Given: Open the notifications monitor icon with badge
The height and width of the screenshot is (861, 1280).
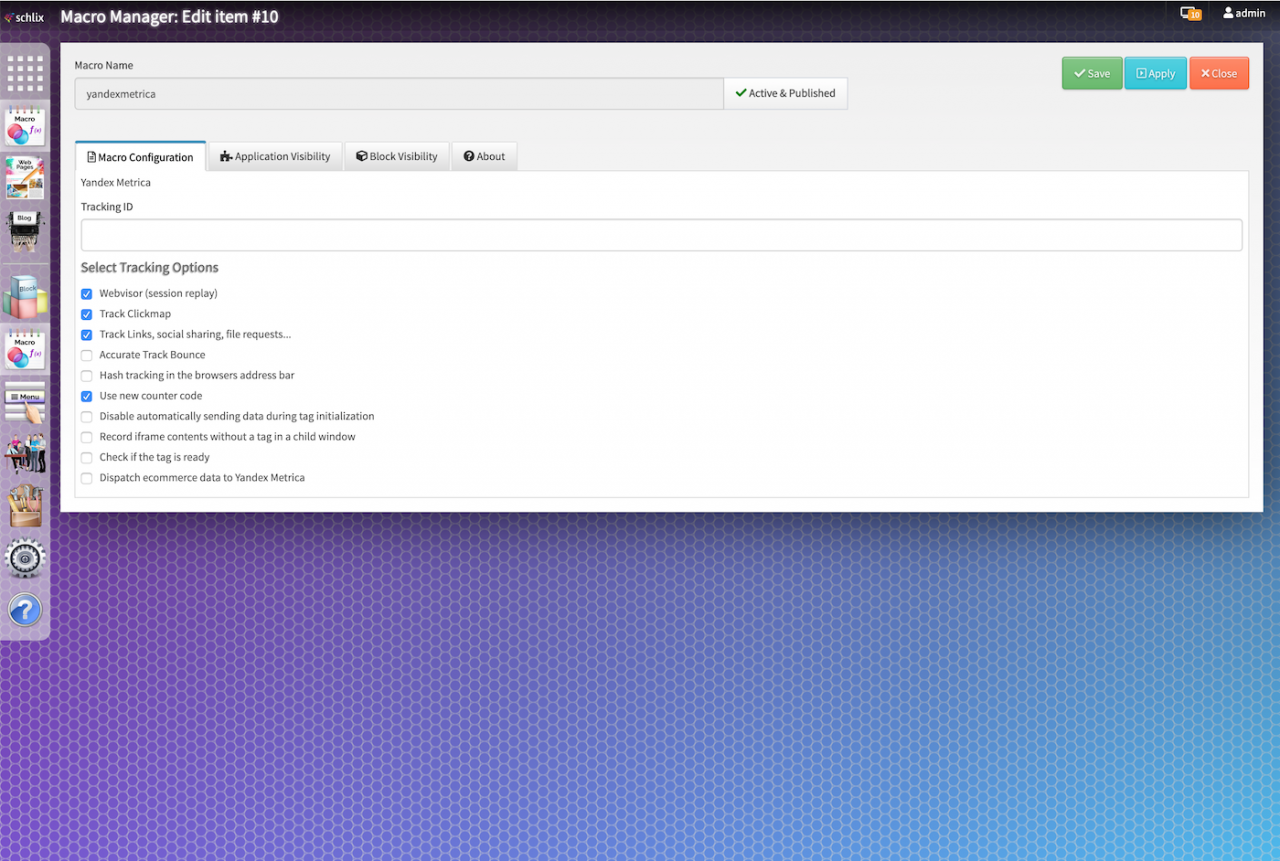Looking at the screenshot, I should pyautogui.click(x=1190, y=13).
